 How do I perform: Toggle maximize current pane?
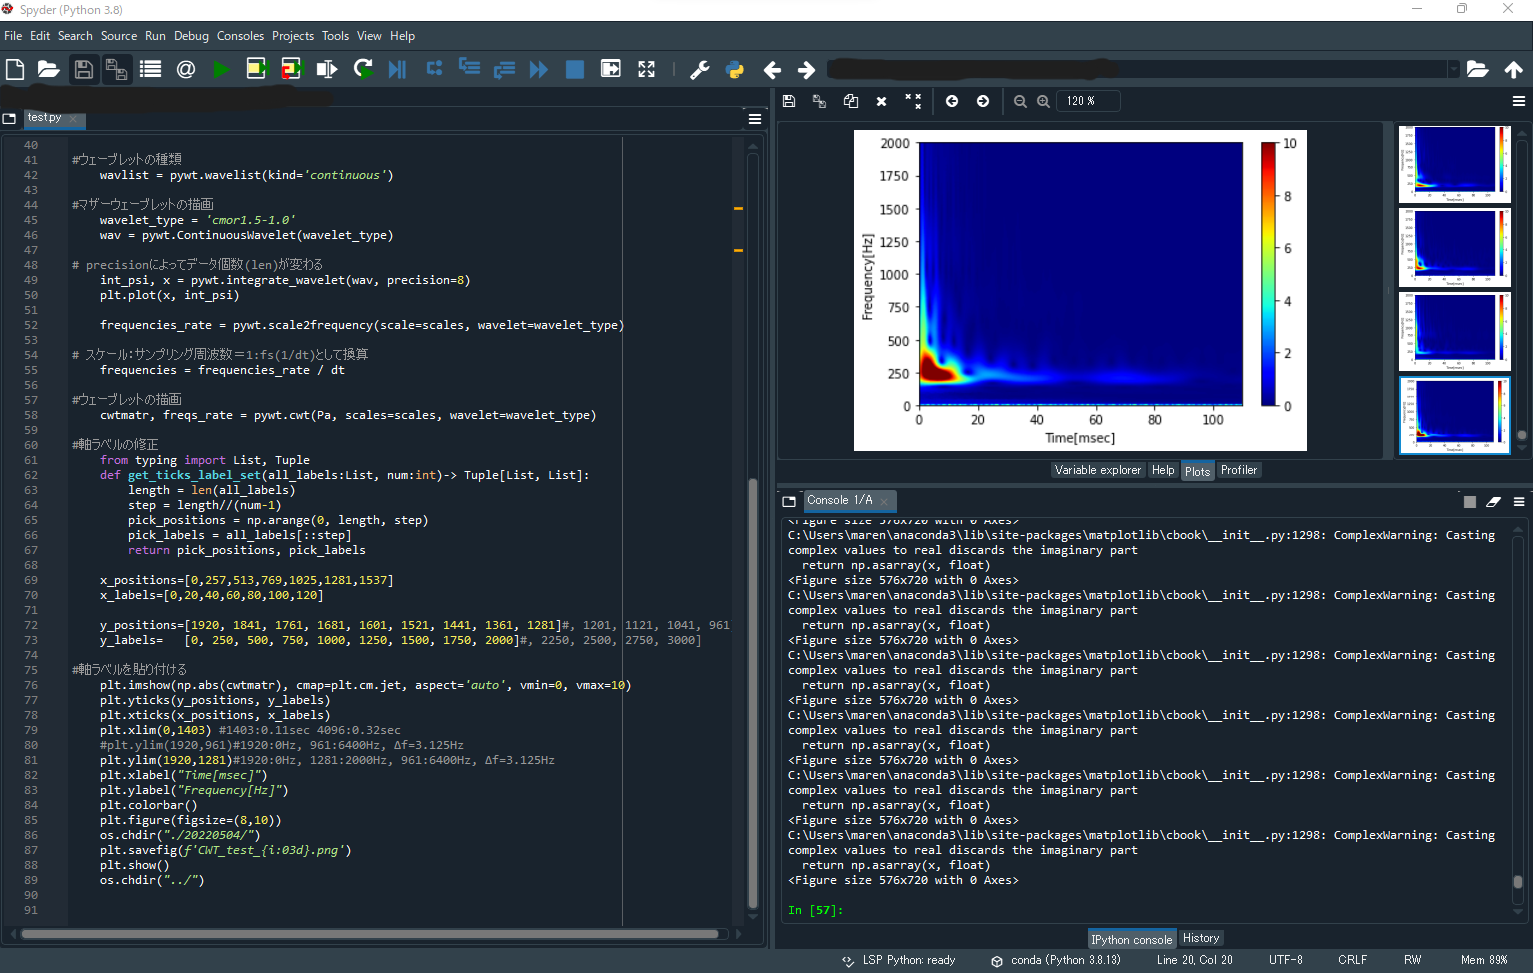click(646, 69)
